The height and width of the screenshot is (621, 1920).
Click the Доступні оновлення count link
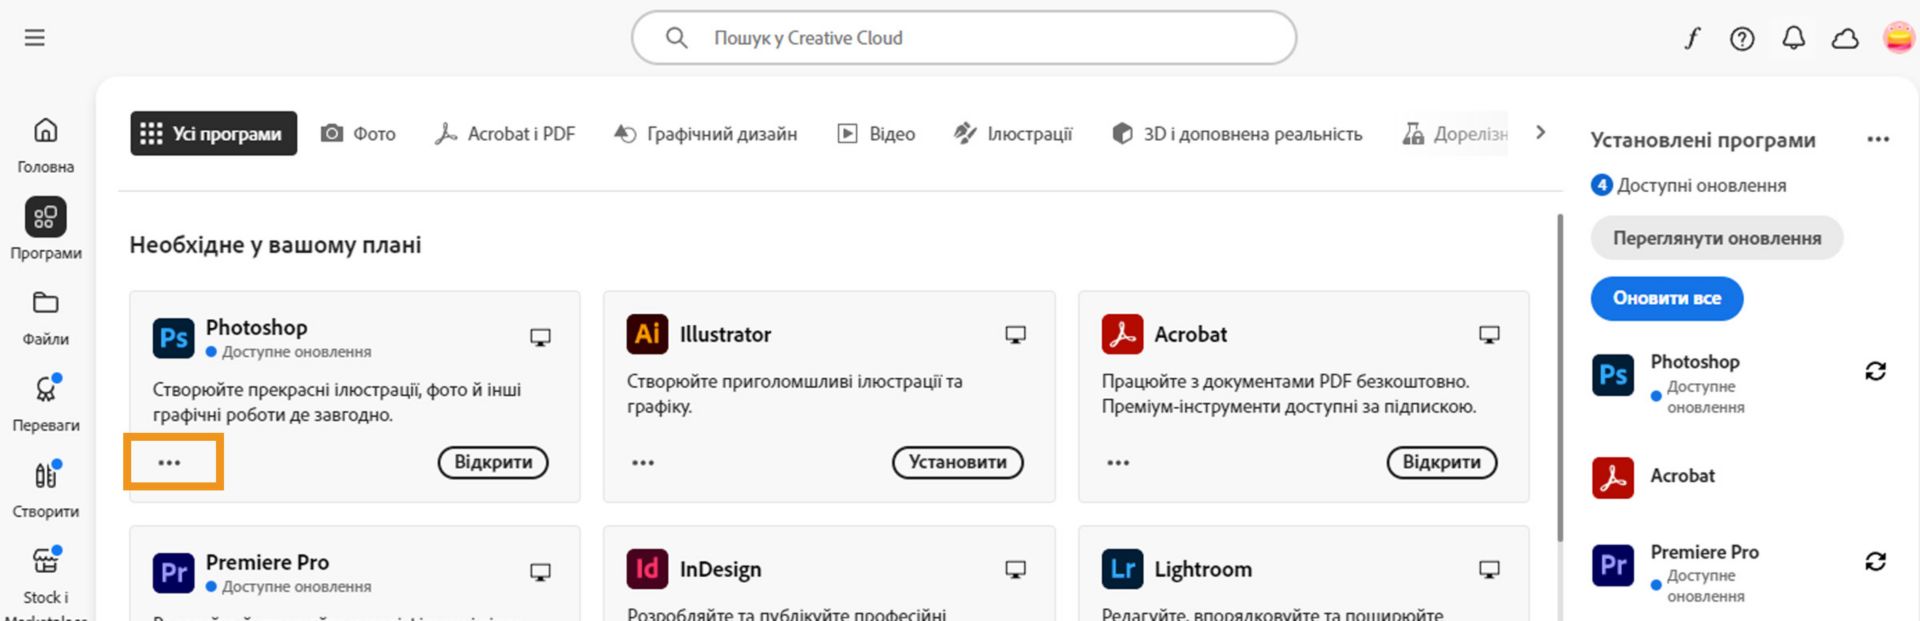pos(1689,185)
